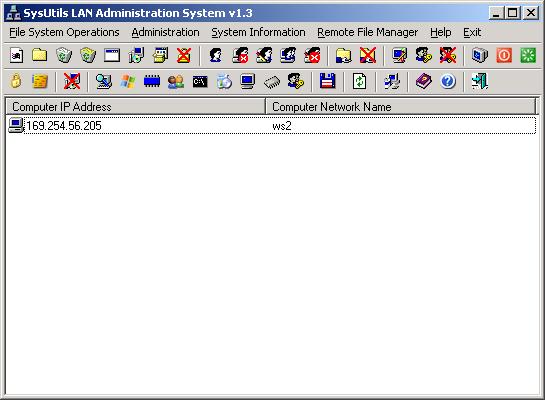This screenshot has width=545, height=400.
Task: Click the blue memory chip icon
Action: click(x=152, y=82)
